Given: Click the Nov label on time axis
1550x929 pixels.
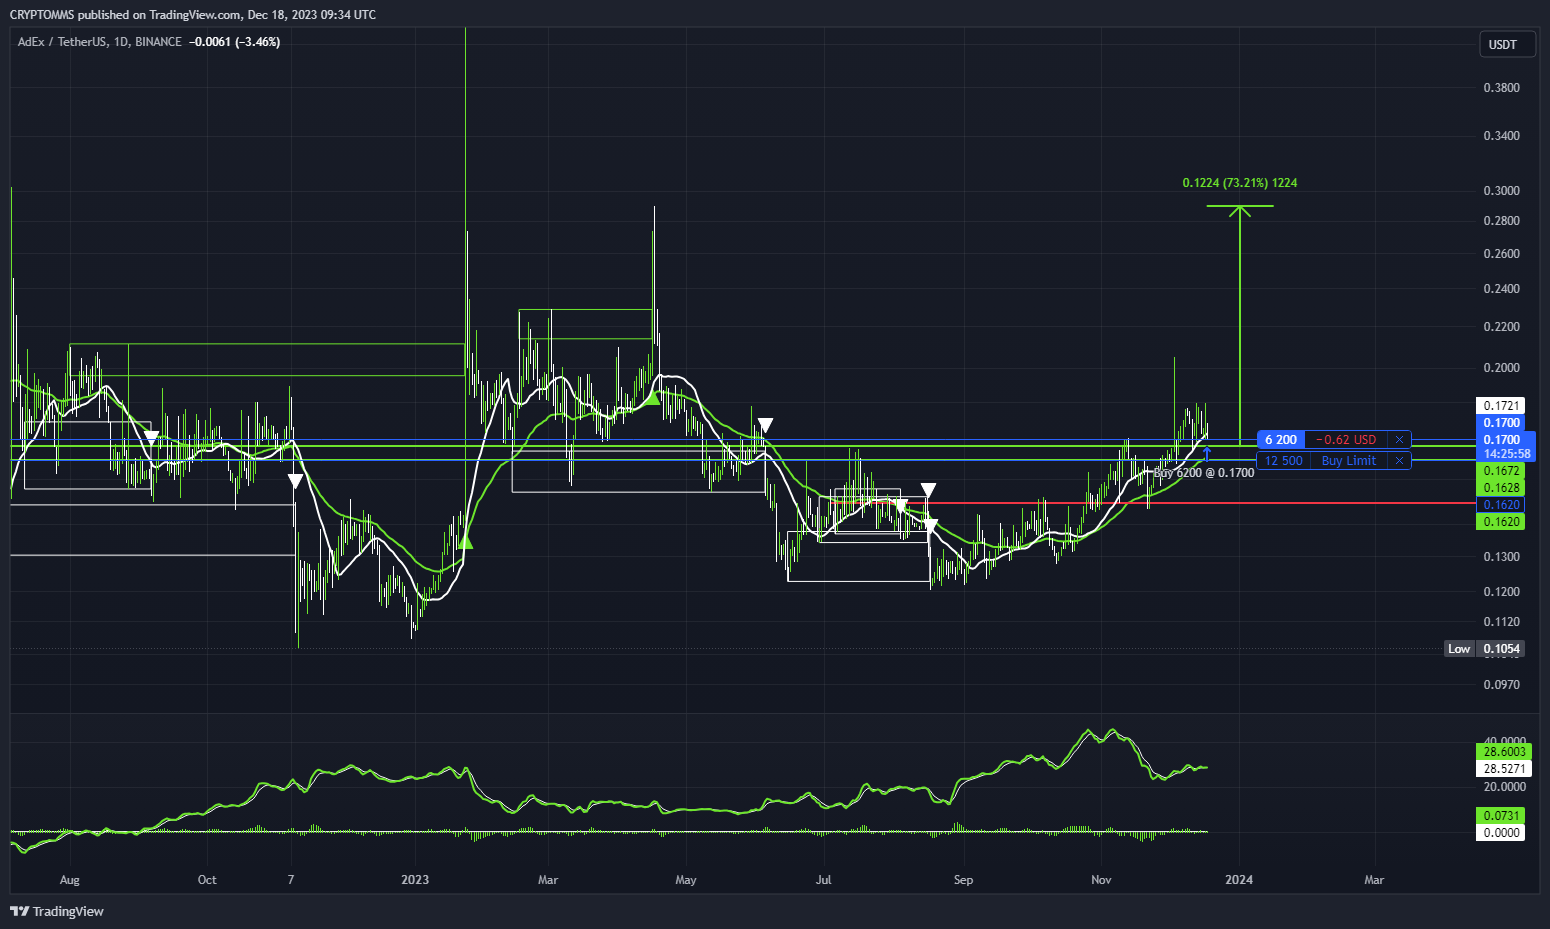Looking at the screenshot, I should [x=1101, y=880].
